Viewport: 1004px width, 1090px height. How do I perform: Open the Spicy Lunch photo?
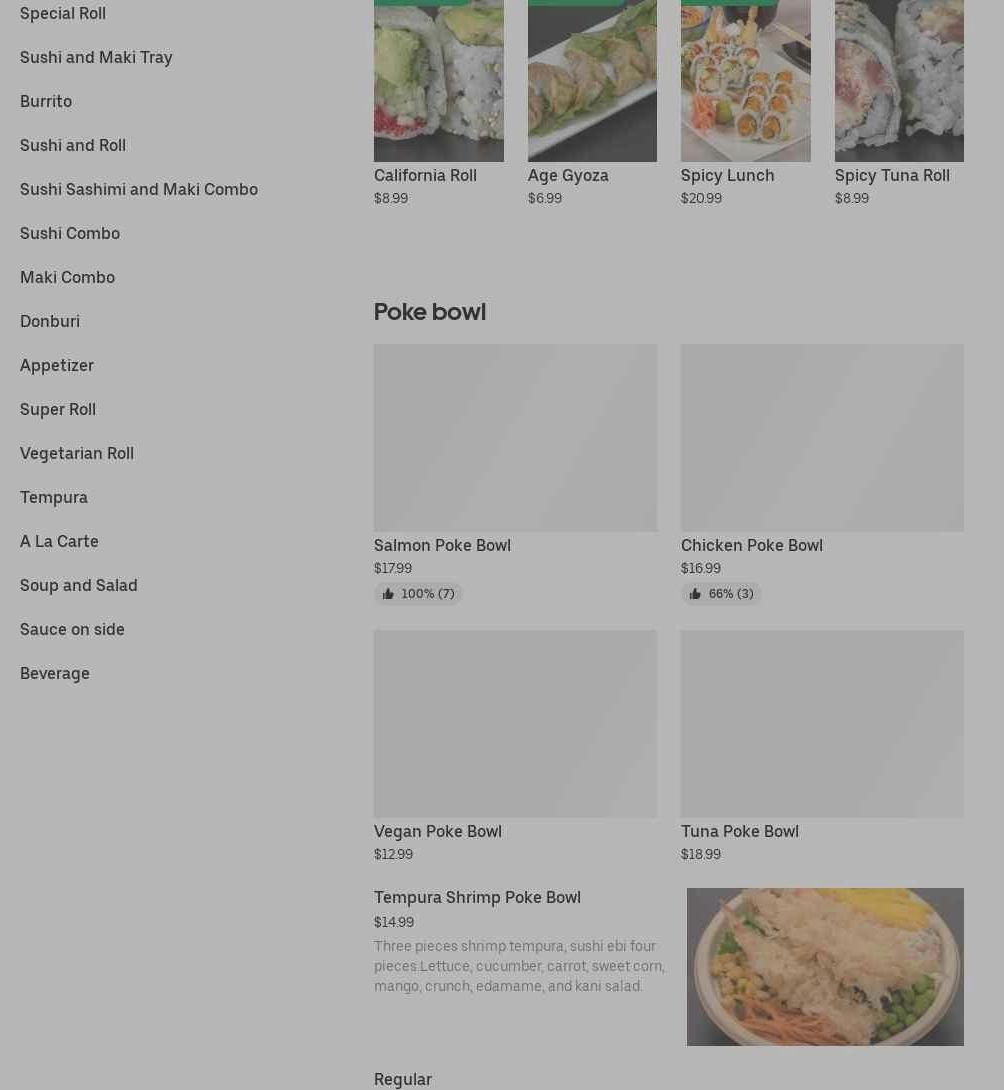click(x=745, y=81)
